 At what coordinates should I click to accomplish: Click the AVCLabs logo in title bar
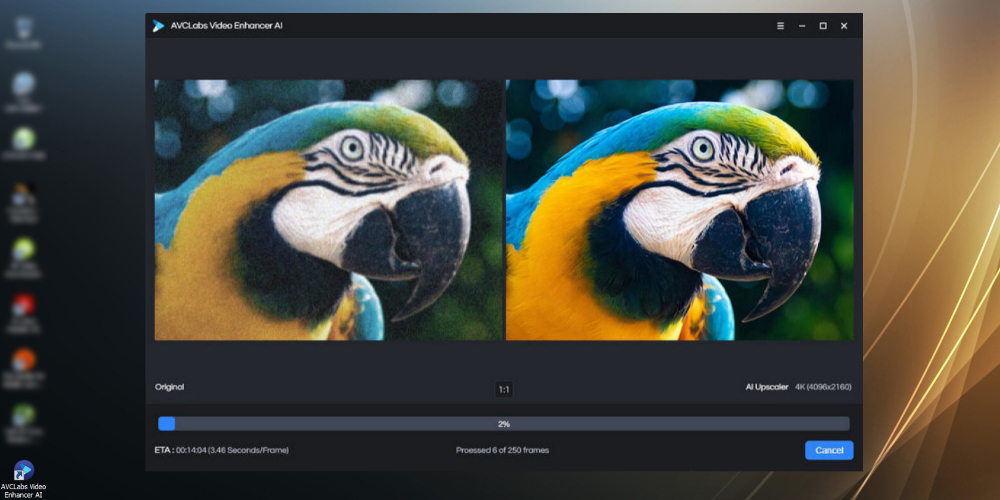[158, 26]
